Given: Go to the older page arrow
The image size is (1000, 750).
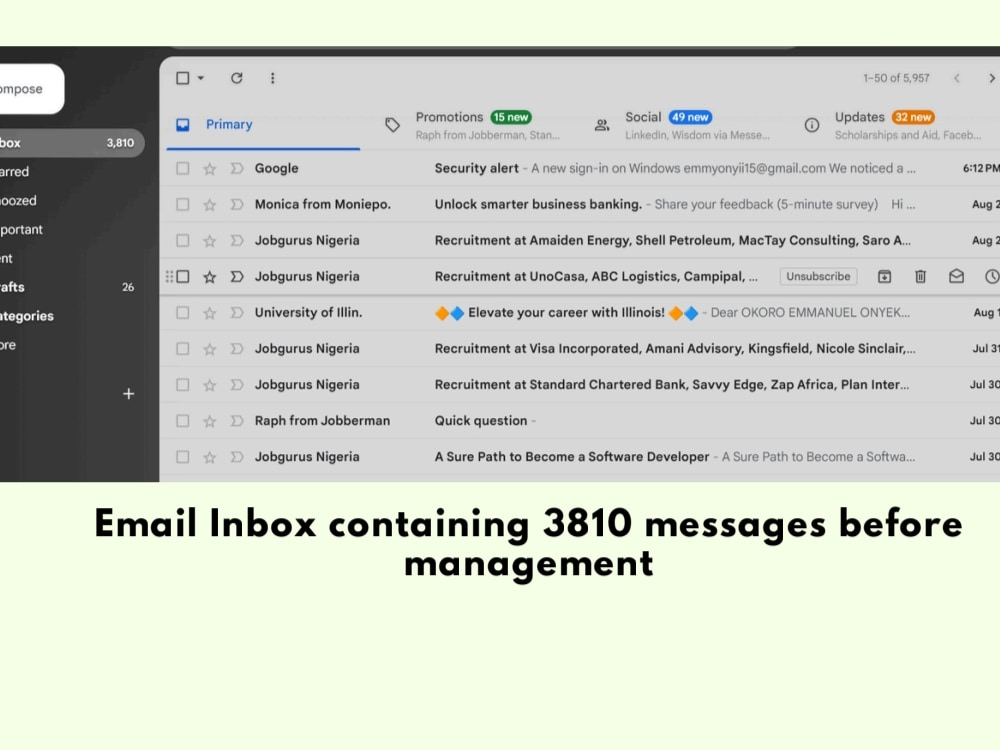Looking at the screenshot, I should (x=992, y=78).
